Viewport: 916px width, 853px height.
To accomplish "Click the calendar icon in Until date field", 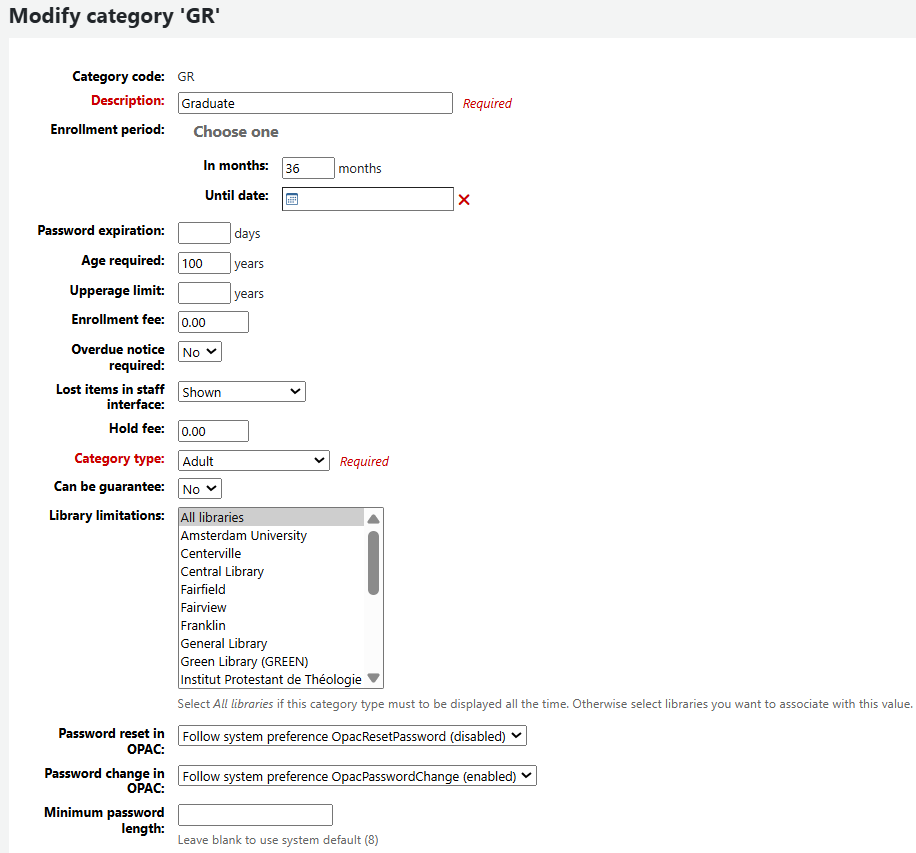I will point(292,199).
